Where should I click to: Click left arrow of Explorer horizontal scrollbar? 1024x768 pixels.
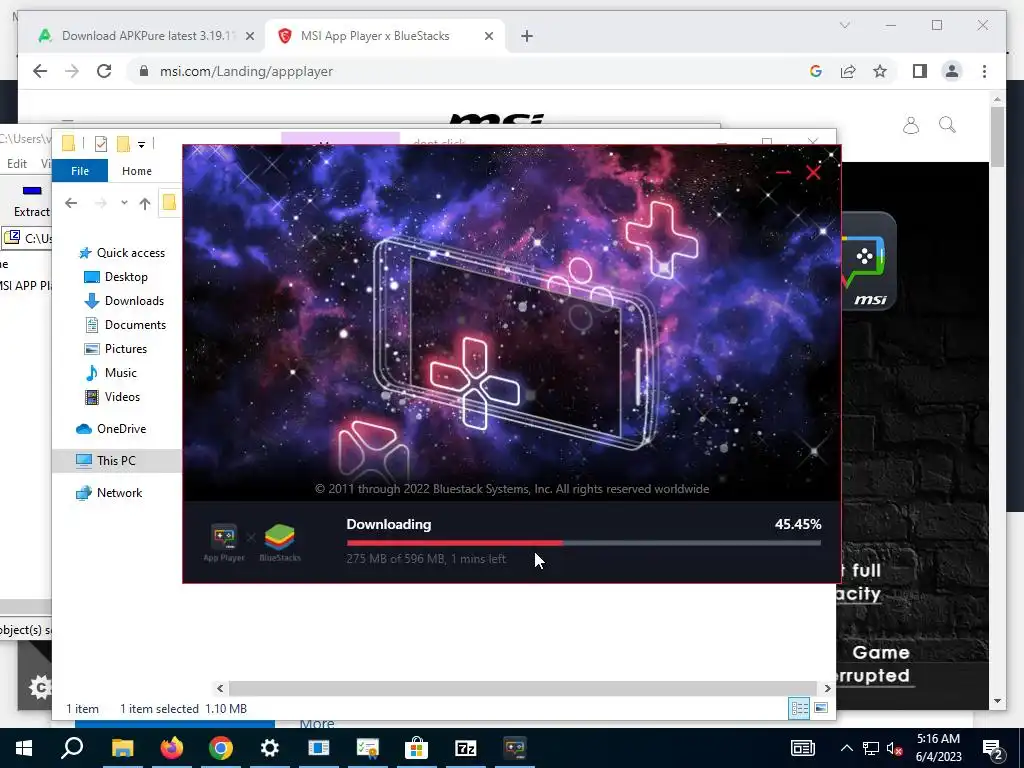tap(220, 688)
